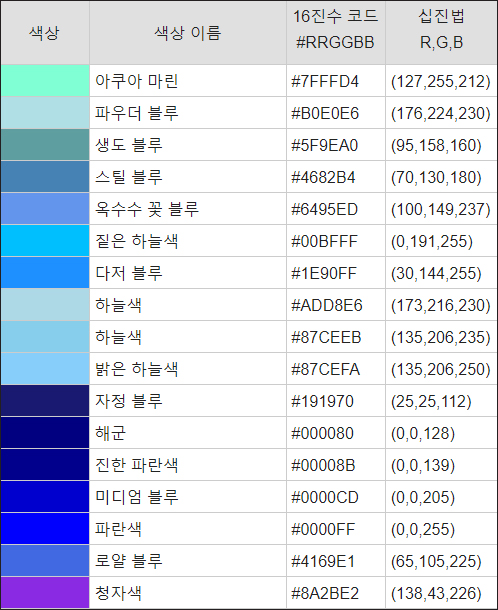This screenshot has width=498, height=610.
Task: Pick the pure blue 파란색 swatch
Action: pyautogui.click(x=45, y=528)
